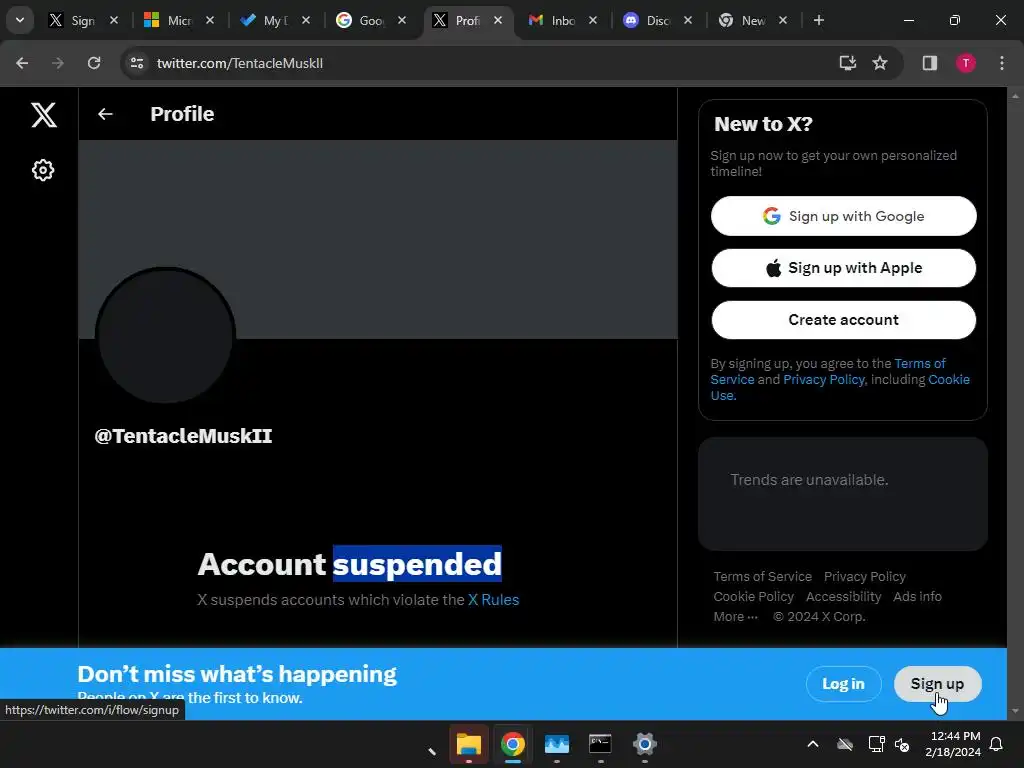Click the Create account button
Image resolution: width=1024 pixels, height=768 pixels.
(844, 320)
